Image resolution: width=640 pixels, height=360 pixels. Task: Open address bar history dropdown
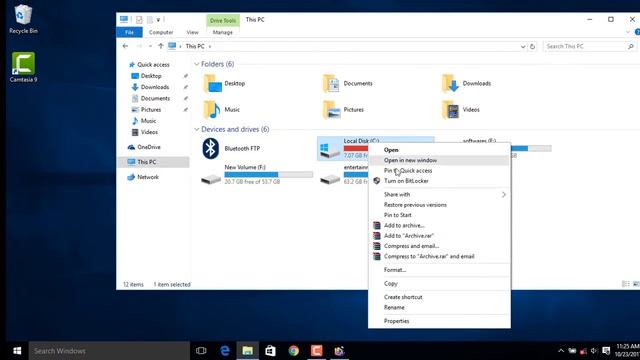coord(523,47)
